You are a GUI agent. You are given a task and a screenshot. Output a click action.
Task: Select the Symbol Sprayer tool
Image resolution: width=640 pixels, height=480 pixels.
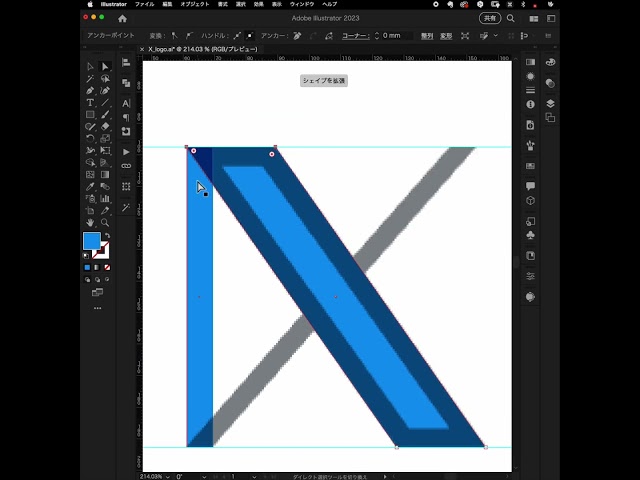click(90, 199)
